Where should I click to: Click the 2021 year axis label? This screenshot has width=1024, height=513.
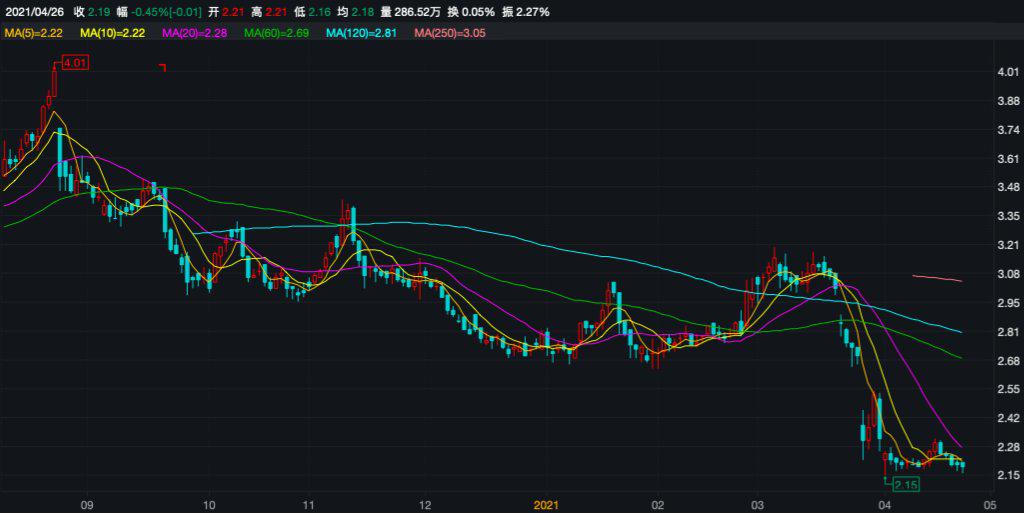coord(546,505)
